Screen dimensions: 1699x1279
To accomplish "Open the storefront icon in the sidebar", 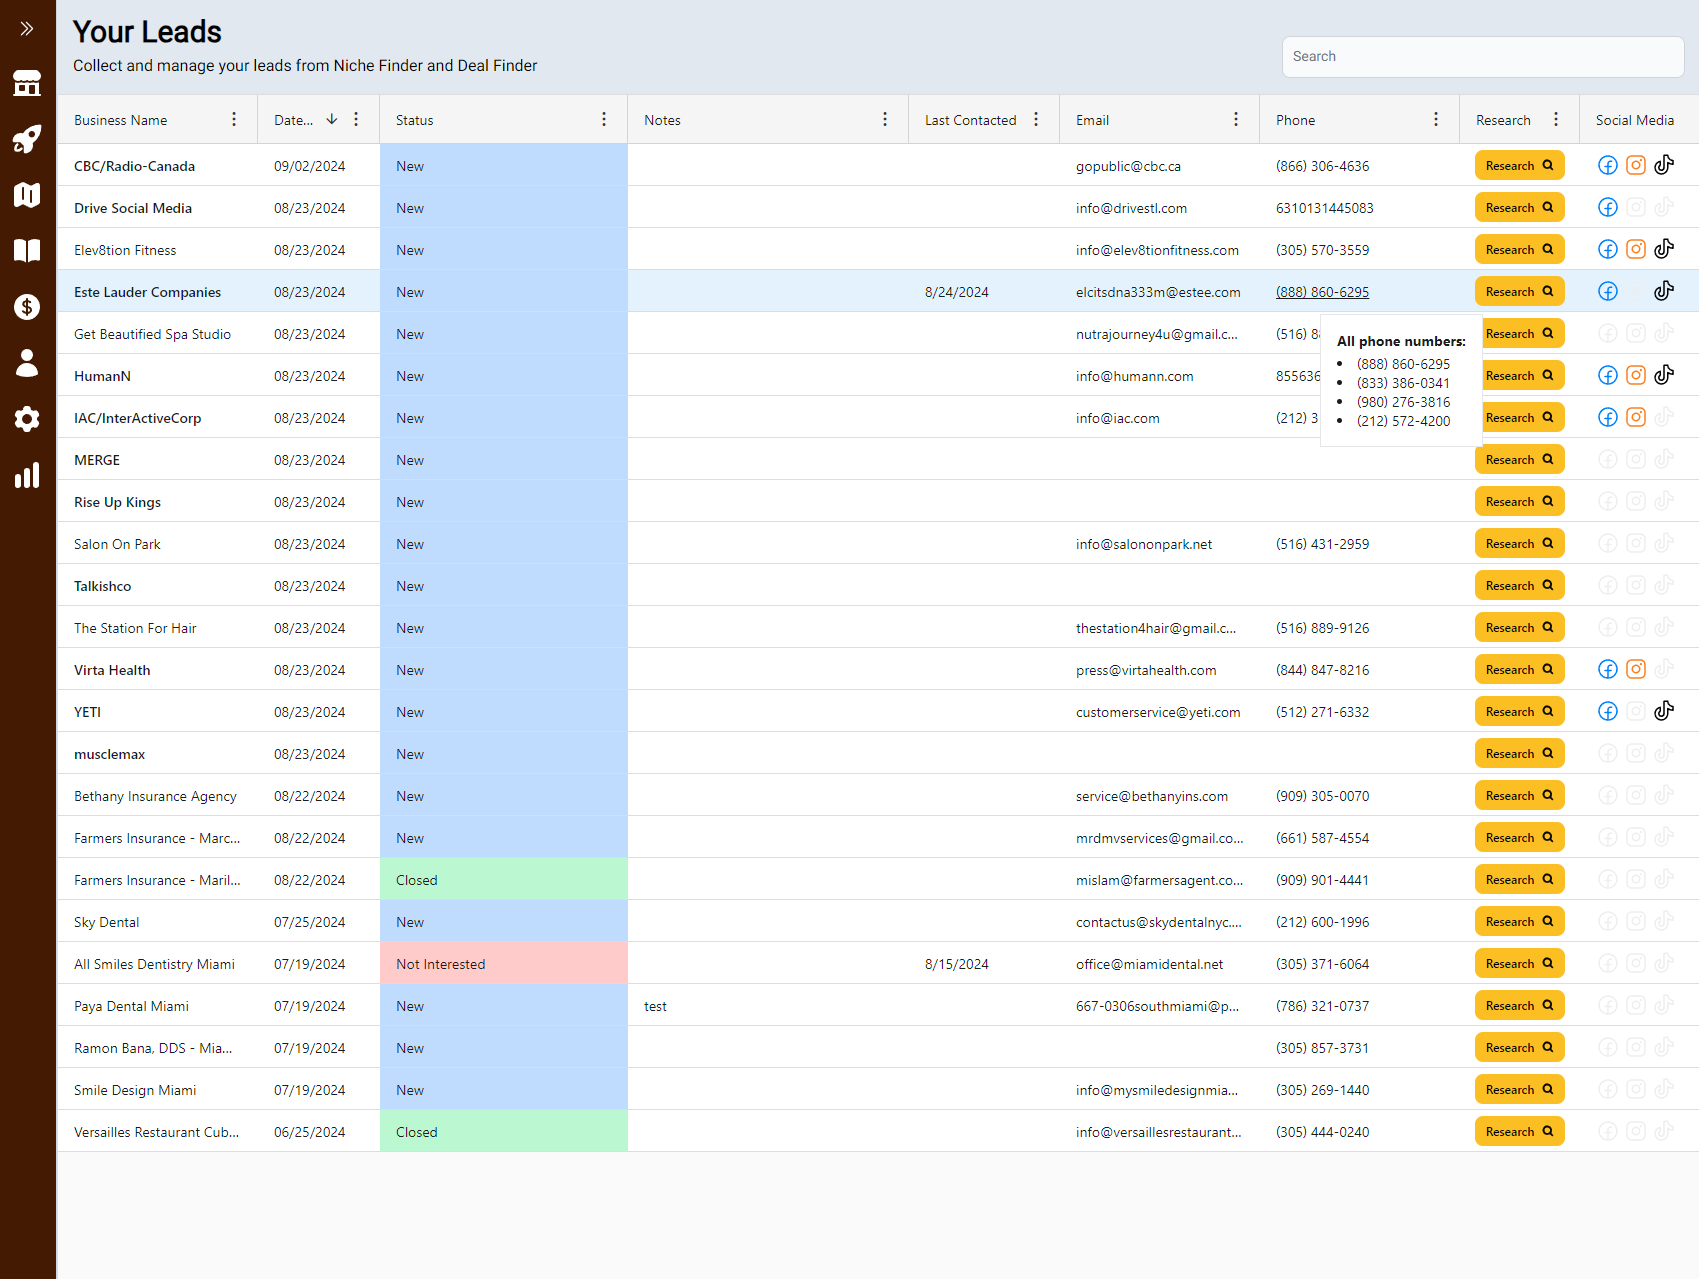I will [x=27, y=83].
